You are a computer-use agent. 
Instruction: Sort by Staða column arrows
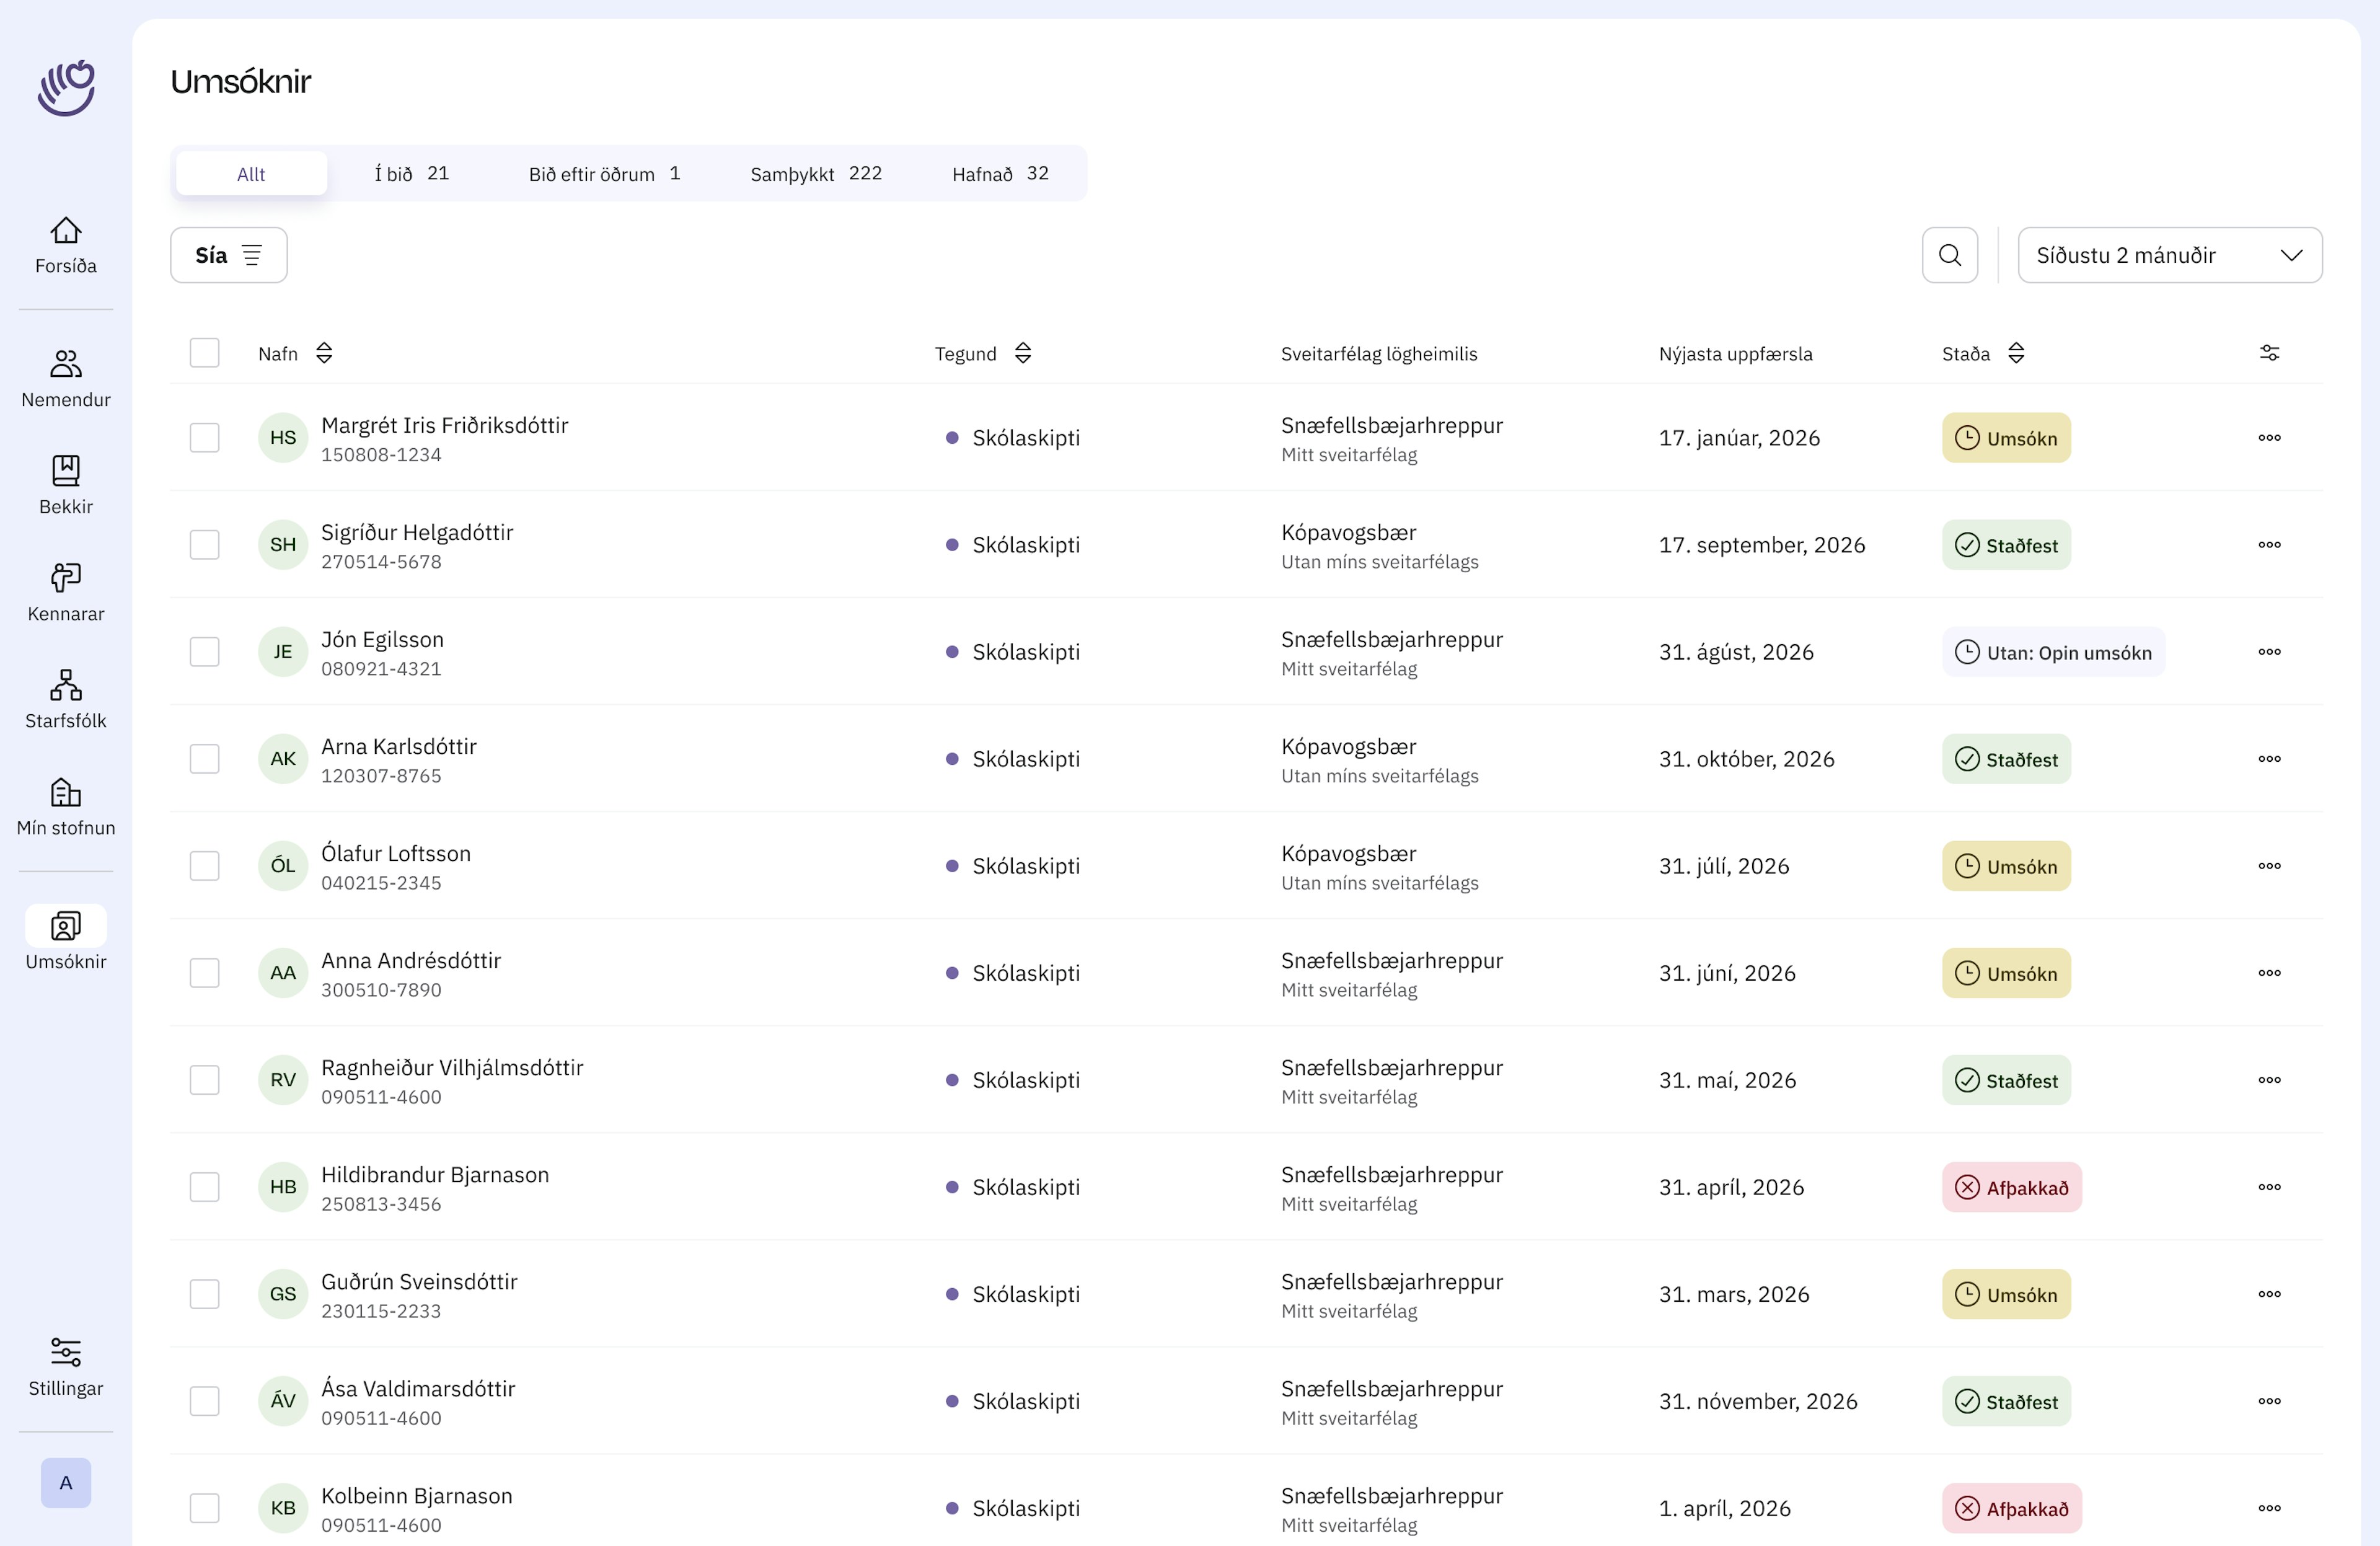[x=2016, y=353]
